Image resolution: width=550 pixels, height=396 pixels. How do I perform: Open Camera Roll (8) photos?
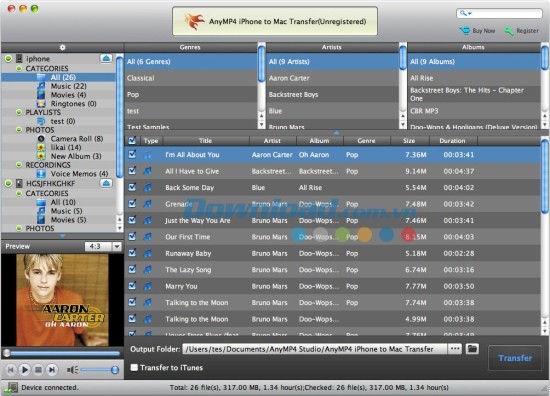(77, 139)
